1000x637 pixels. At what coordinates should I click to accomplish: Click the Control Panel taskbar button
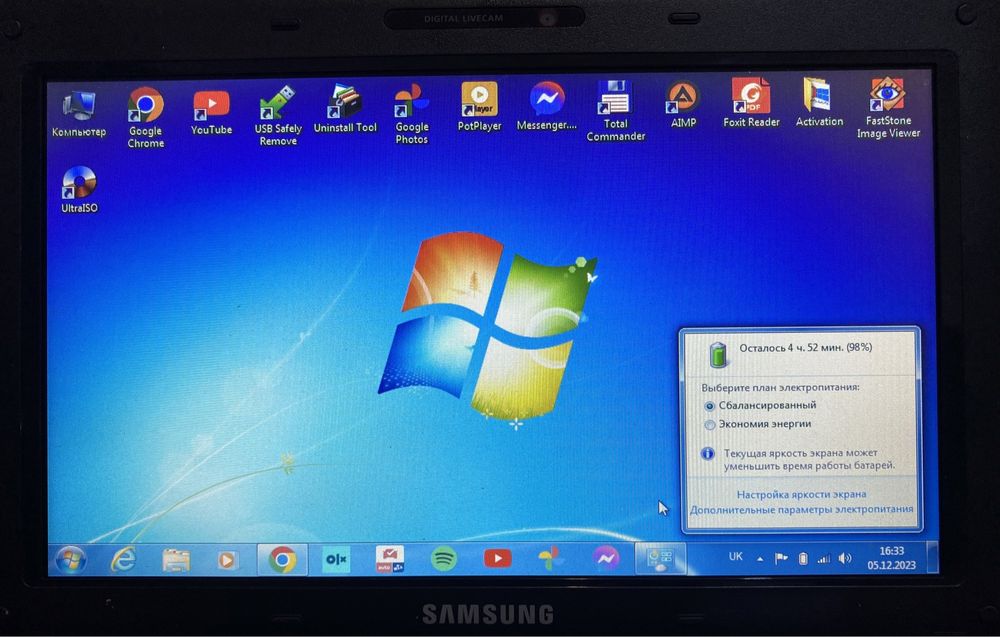(660, 558)
